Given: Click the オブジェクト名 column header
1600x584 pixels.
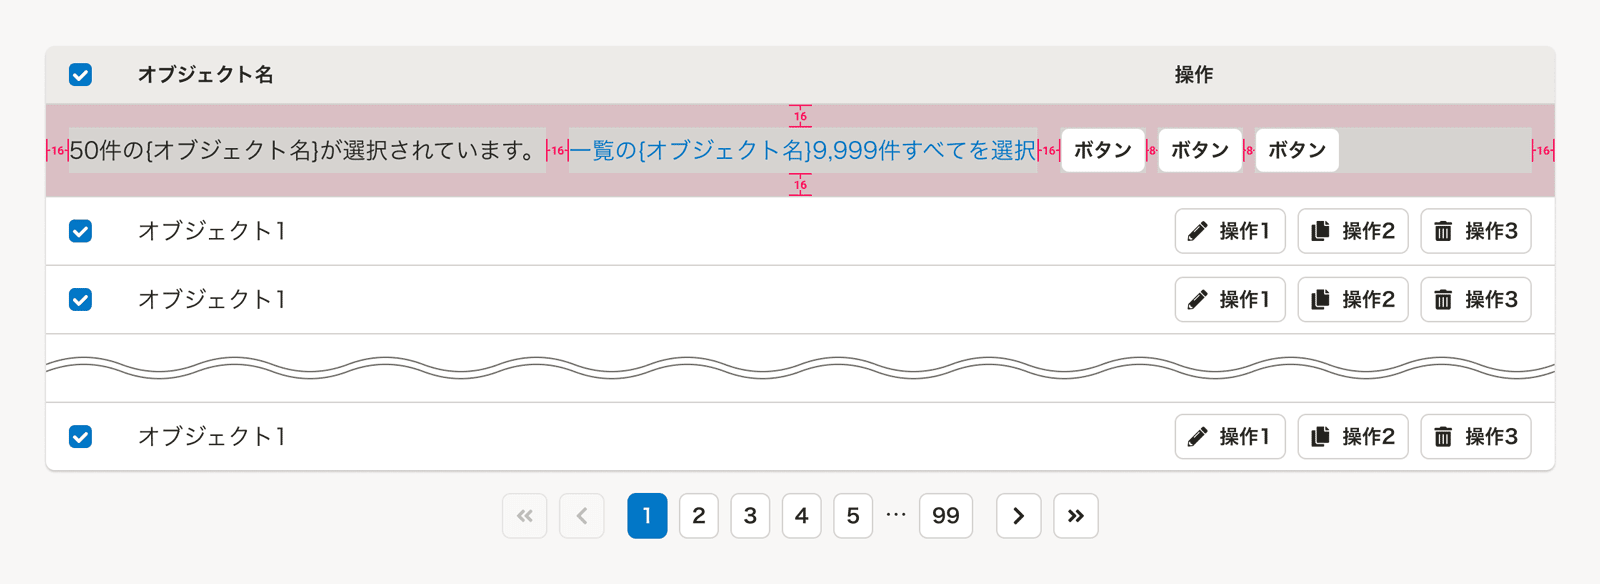Looking at the screenshot, I should [205, 75].
